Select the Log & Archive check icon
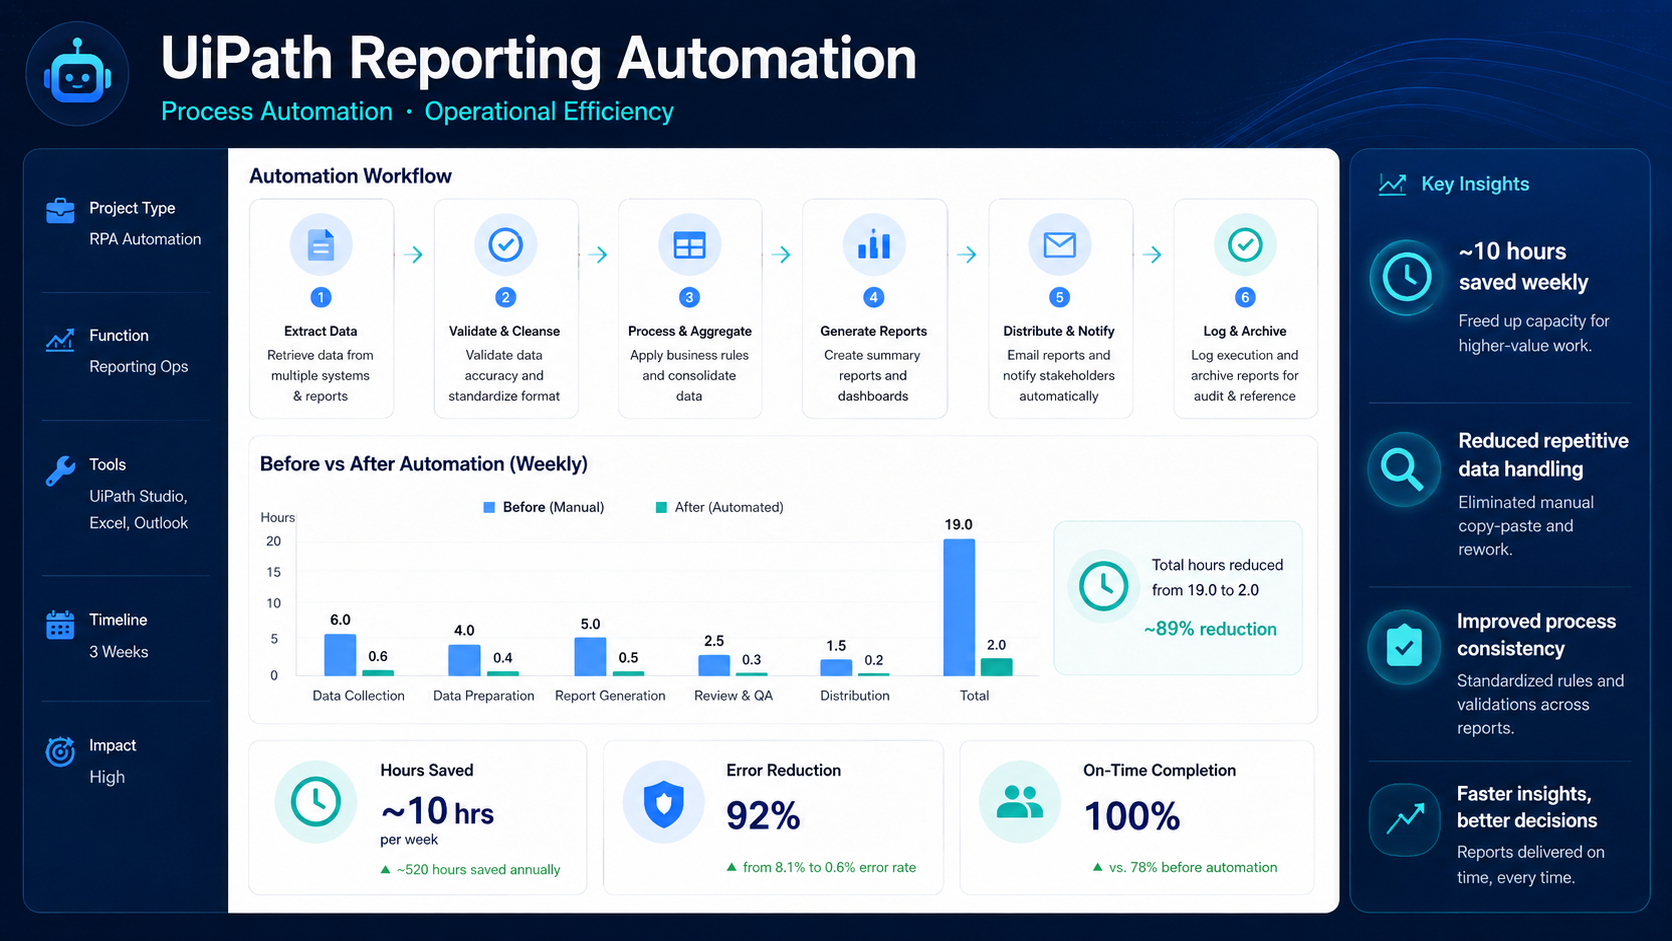 [x=1245, y=244]
